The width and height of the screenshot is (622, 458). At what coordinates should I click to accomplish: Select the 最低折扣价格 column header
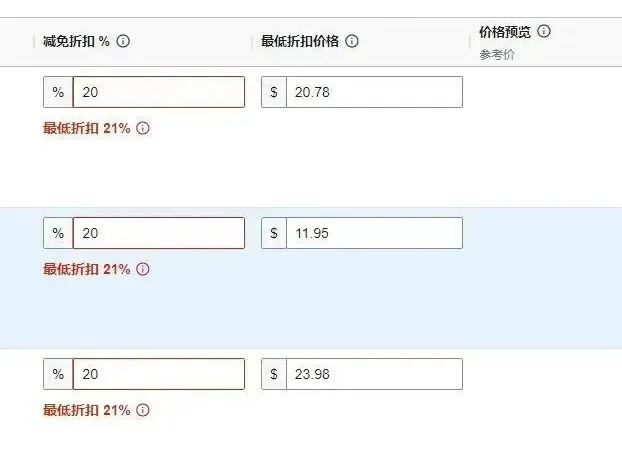(300, 42)
